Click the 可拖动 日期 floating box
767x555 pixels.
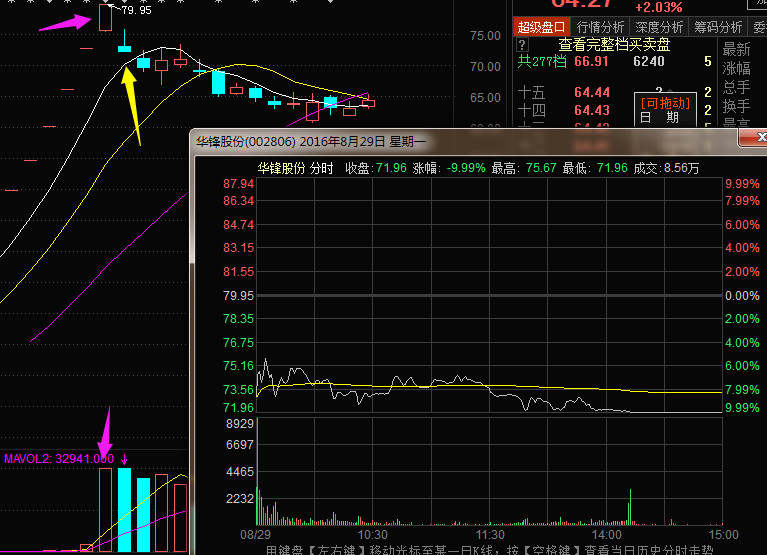665,110
